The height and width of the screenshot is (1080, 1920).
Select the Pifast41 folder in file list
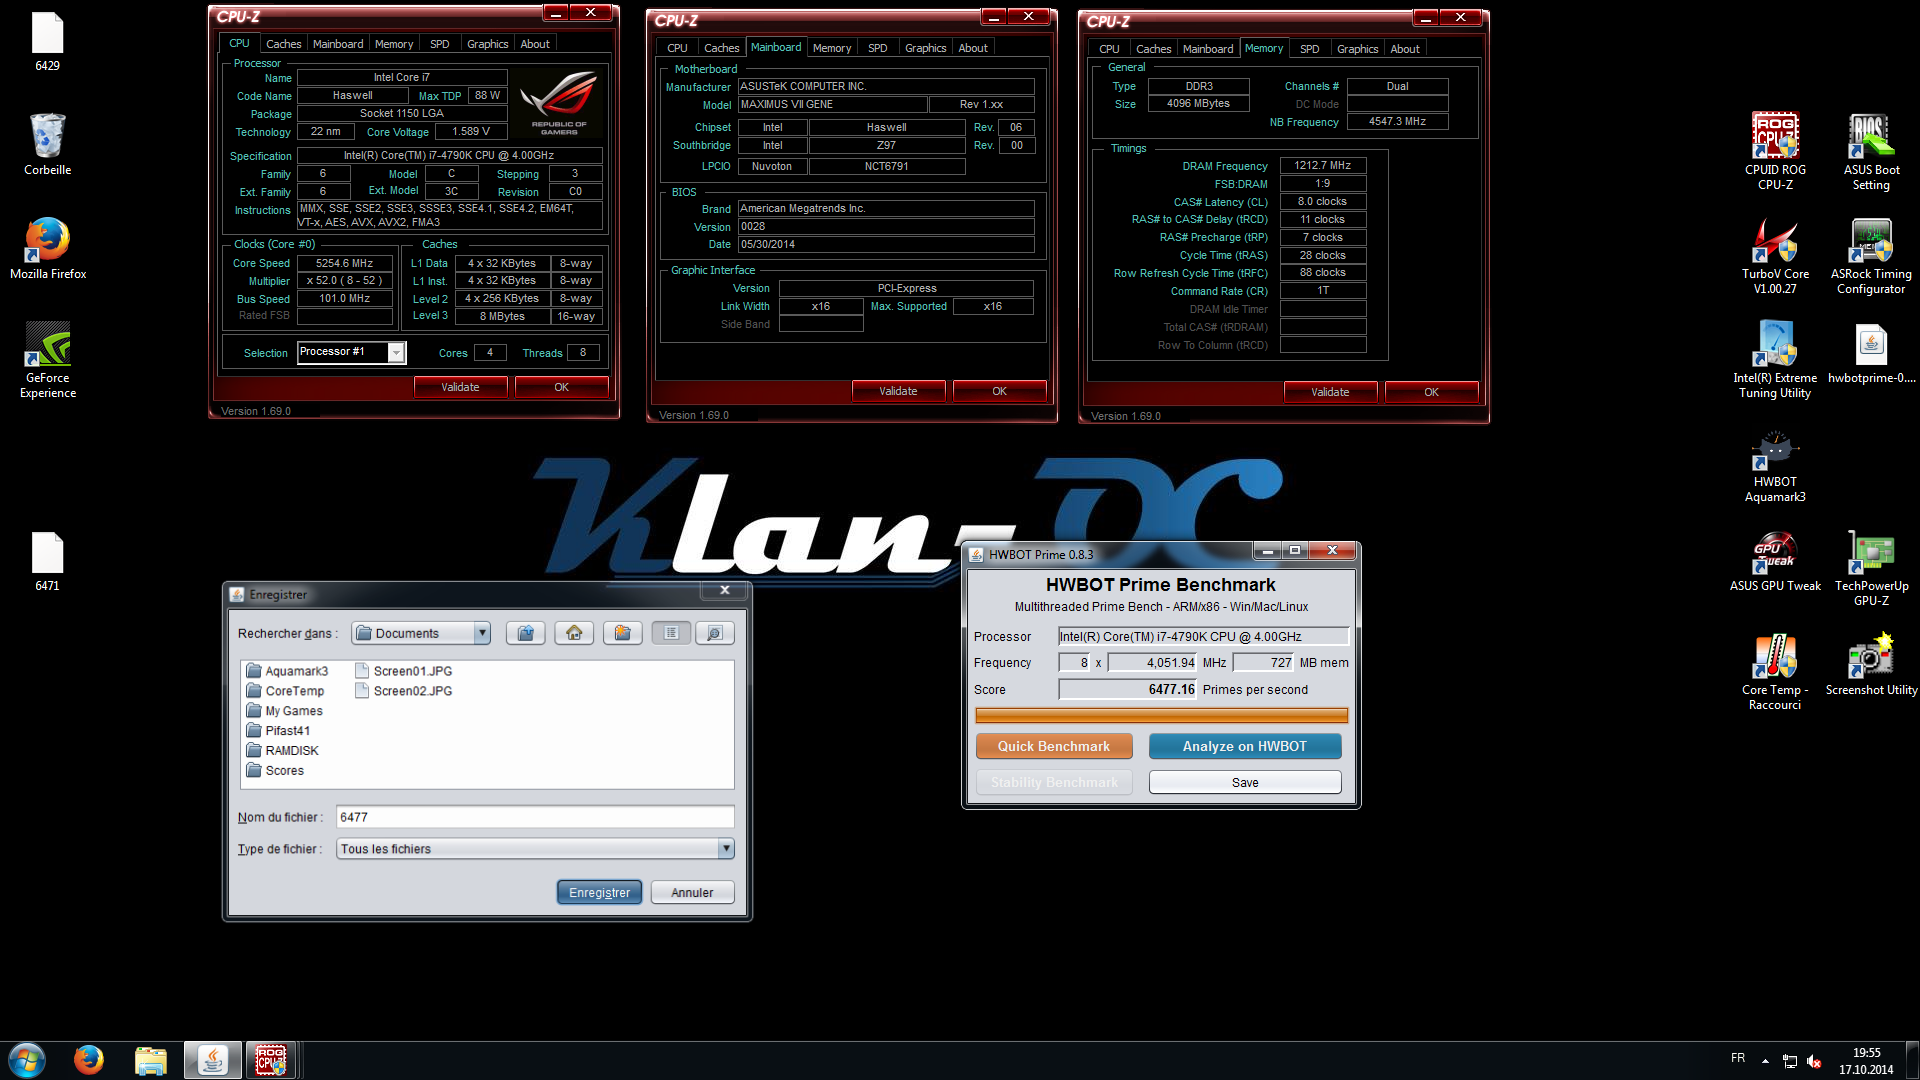coord(278,731)
